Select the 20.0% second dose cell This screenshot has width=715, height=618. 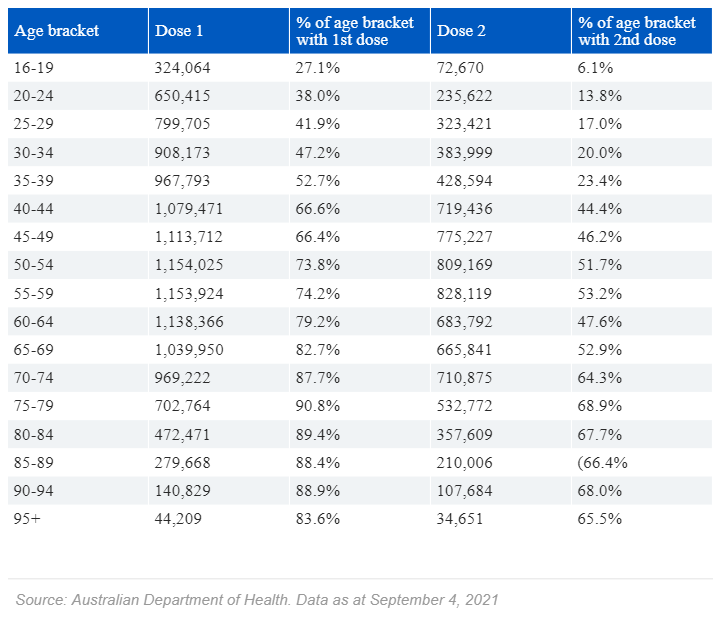[600, 152]
